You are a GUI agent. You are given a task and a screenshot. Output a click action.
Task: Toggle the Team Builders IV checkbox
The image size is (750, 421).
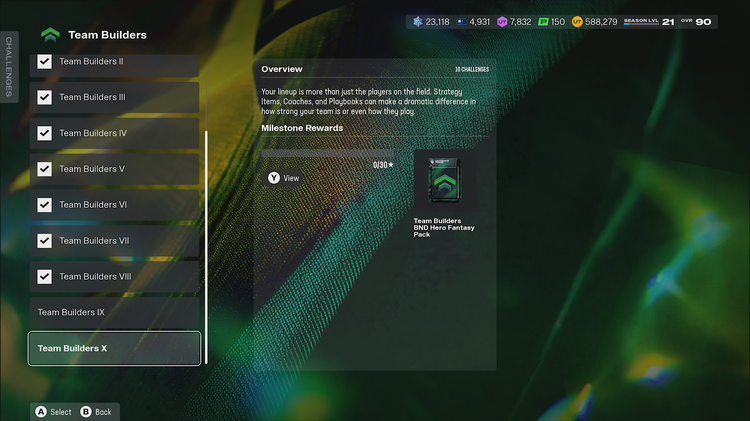click(44, 133)
